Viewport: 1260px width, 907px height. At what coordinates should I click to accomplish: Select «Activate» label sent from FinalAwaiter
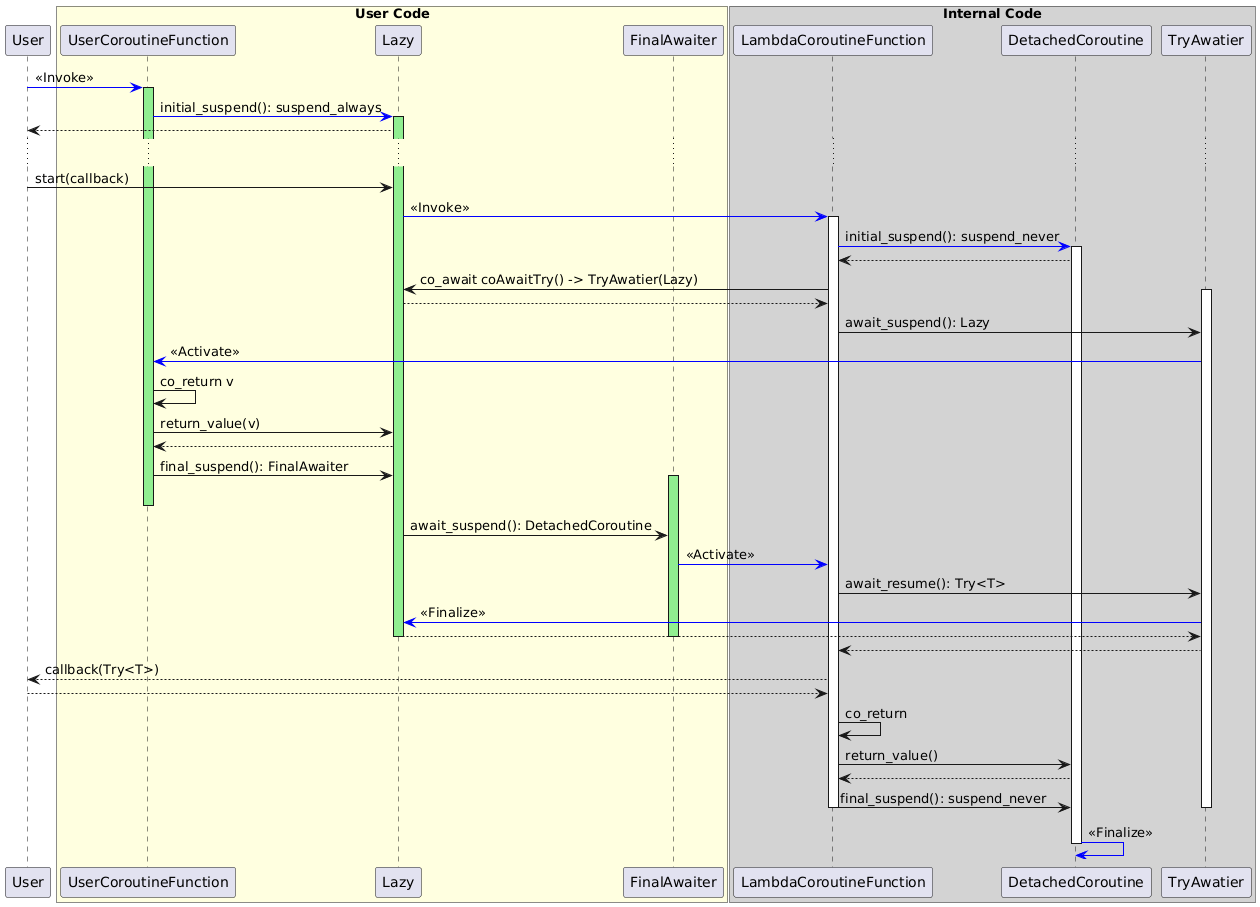coord(720,554)
